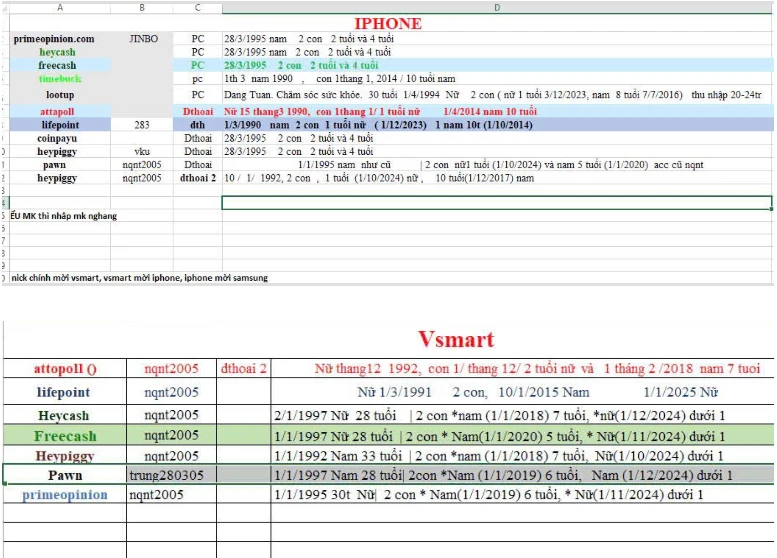Select column header D in the IPHONE sheet
This screenshot has height=558, width=777.
[x=497, y=7]
